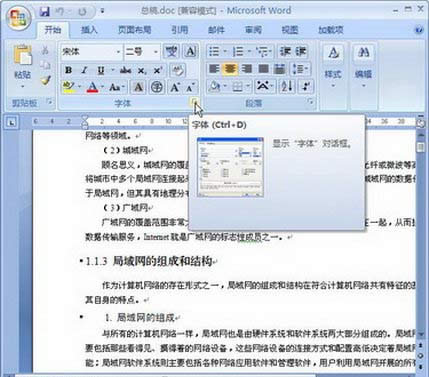The width and height of the screenshot is (429, 377).
Task: Expand the highlight color arrow
Action: (x=80, y=87)
